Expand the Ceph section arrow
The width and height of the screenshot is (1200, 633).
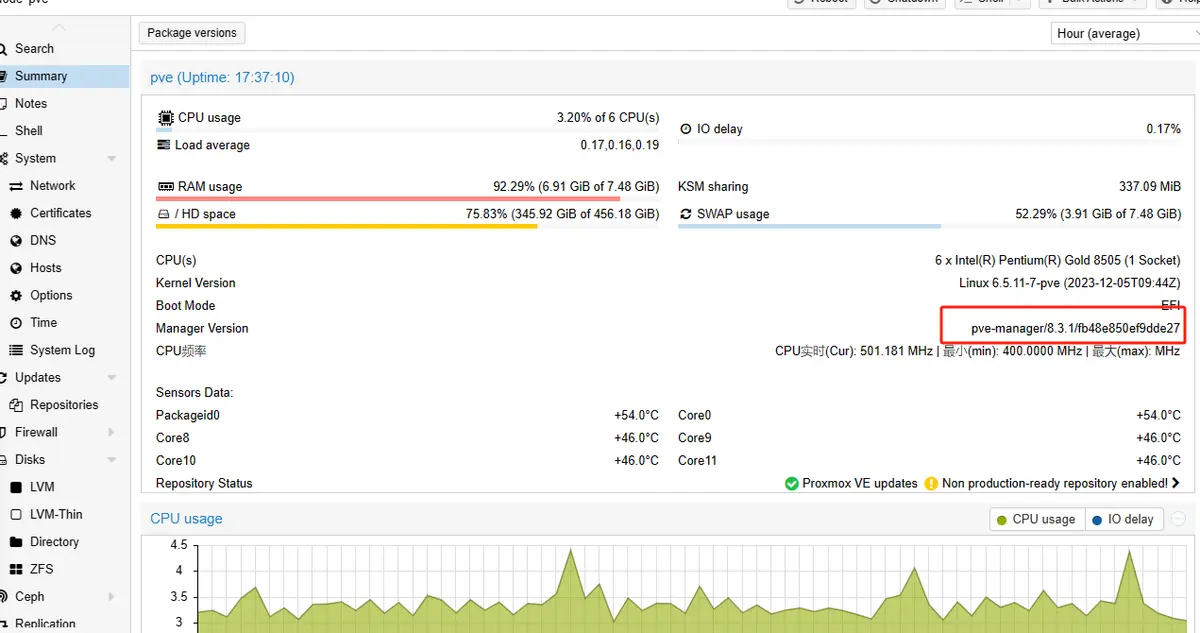pos(111,597)
